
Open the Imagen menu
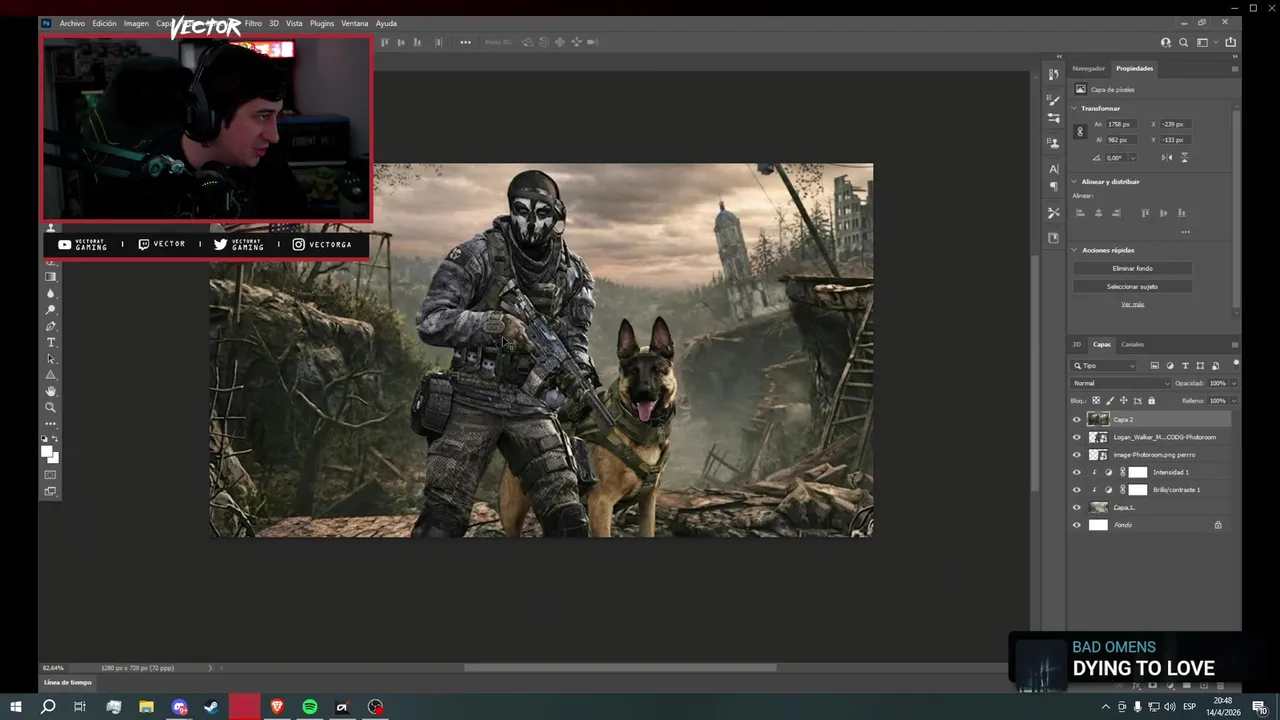tap(136, 23)
